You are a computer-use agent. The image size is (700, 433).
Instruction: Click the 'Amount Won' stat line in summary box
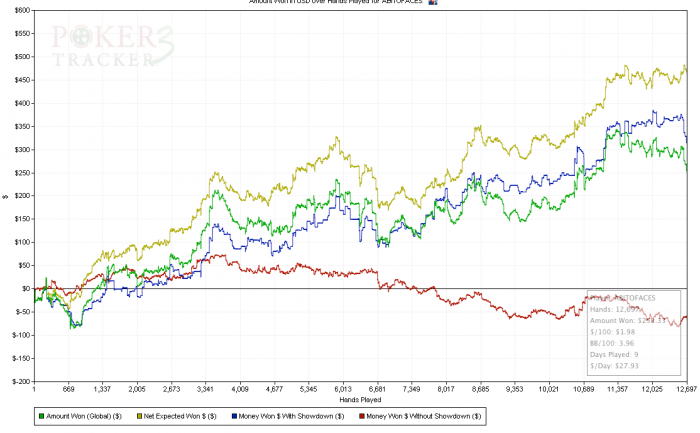click(x=628, y=321)
